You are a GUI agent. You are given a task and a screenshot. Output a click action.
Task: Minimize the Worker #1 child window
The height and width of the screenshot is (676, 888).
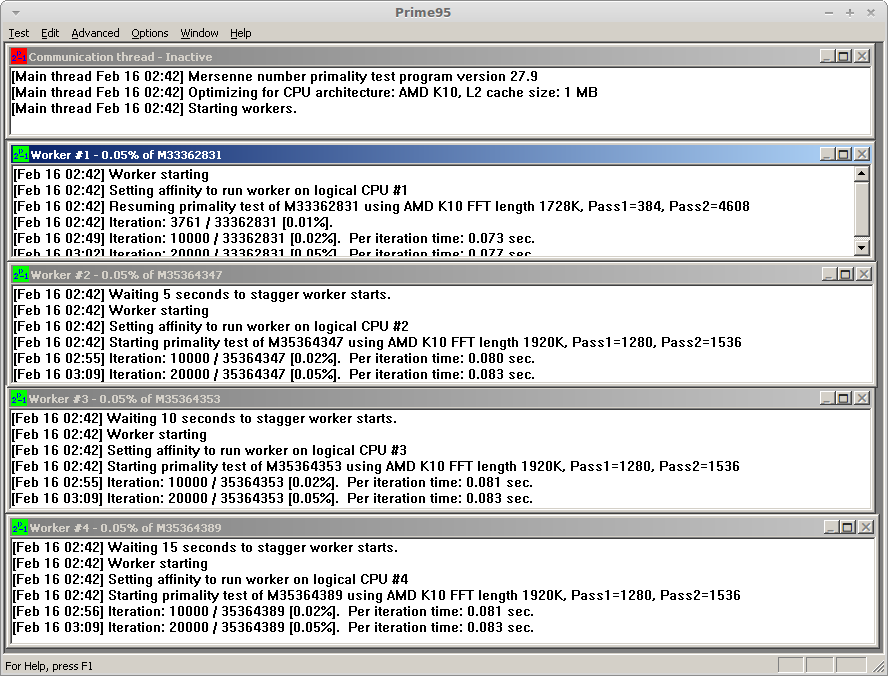tap(826, 155)
